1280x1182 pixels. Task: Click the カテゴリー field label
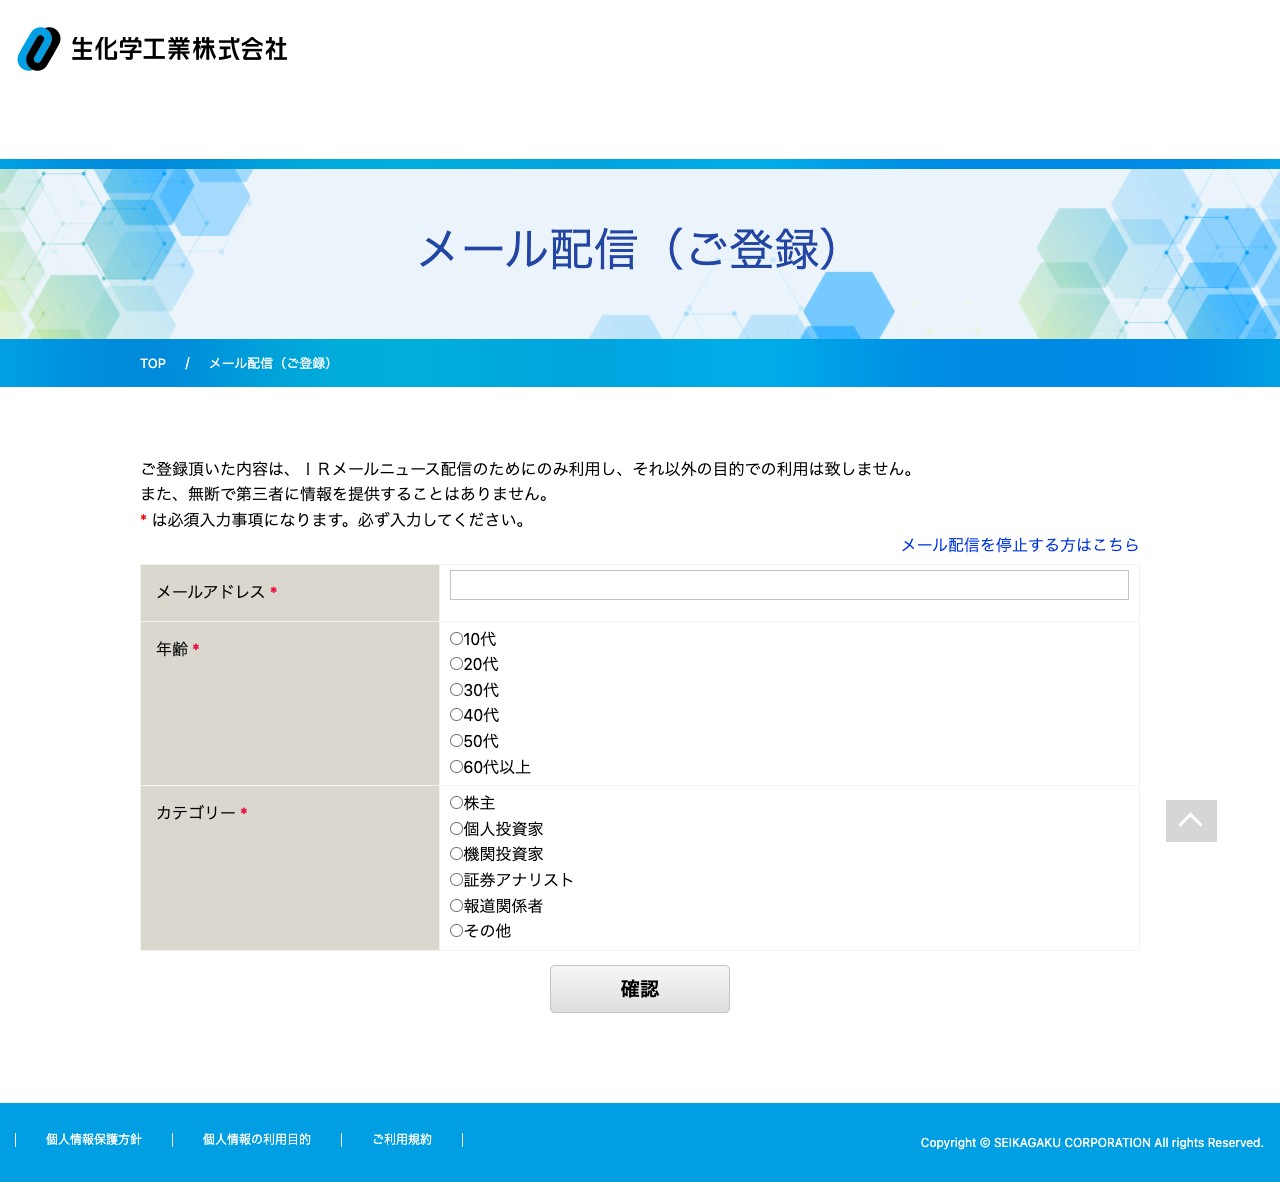point(196,813)
